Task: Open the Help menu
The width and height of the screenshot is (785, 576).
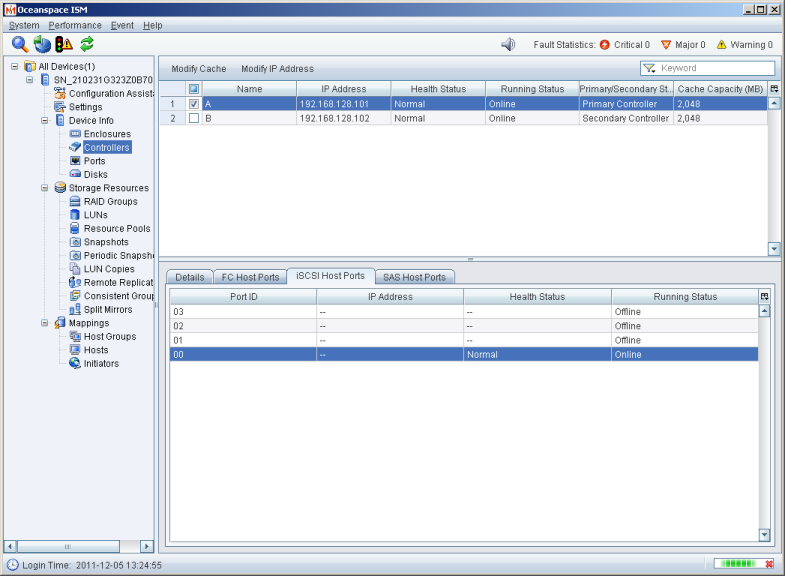Action: click(152, 25)
